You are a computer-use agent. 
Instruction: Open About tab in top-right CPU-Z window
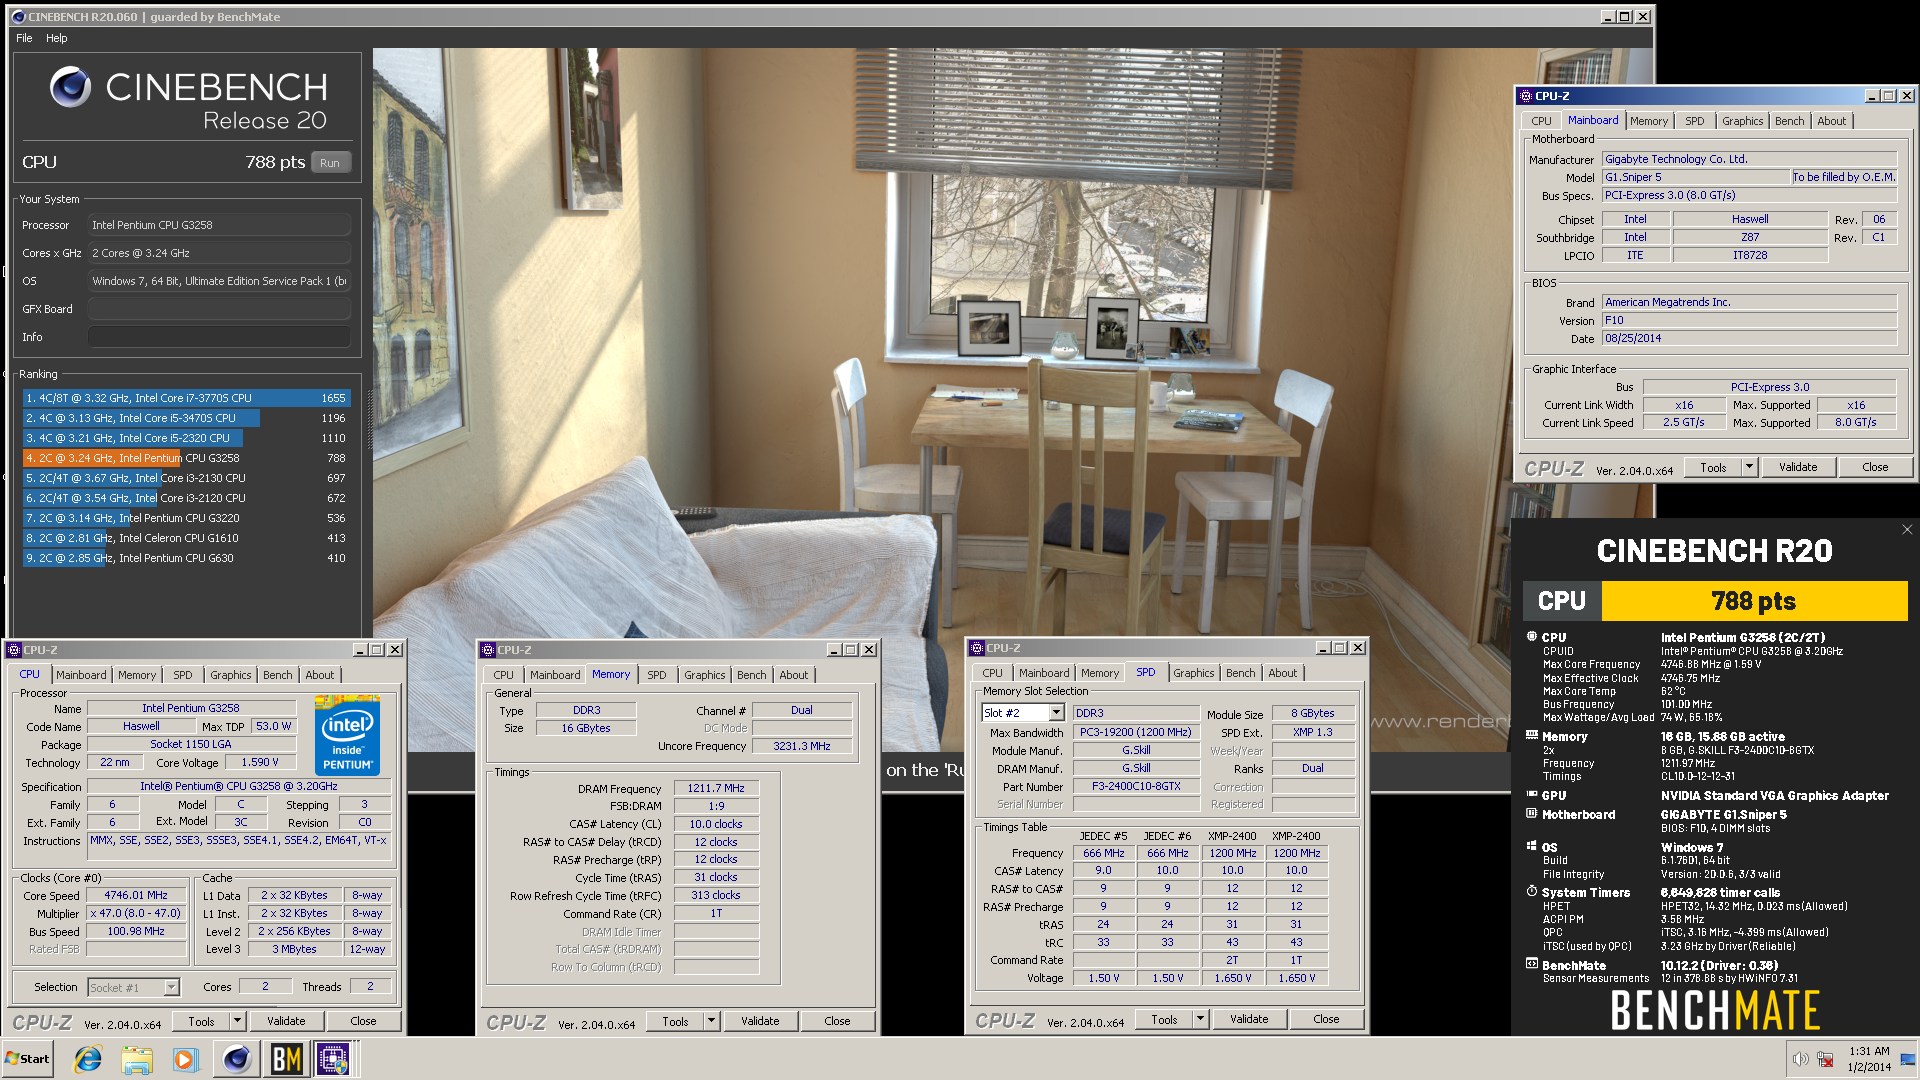tap(1831, 121)
